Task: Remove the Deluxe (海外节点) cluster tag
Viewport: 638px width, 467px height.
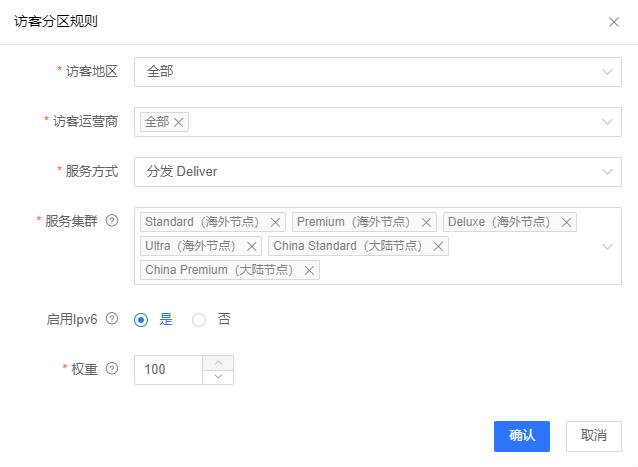Action: pos(566,222)
